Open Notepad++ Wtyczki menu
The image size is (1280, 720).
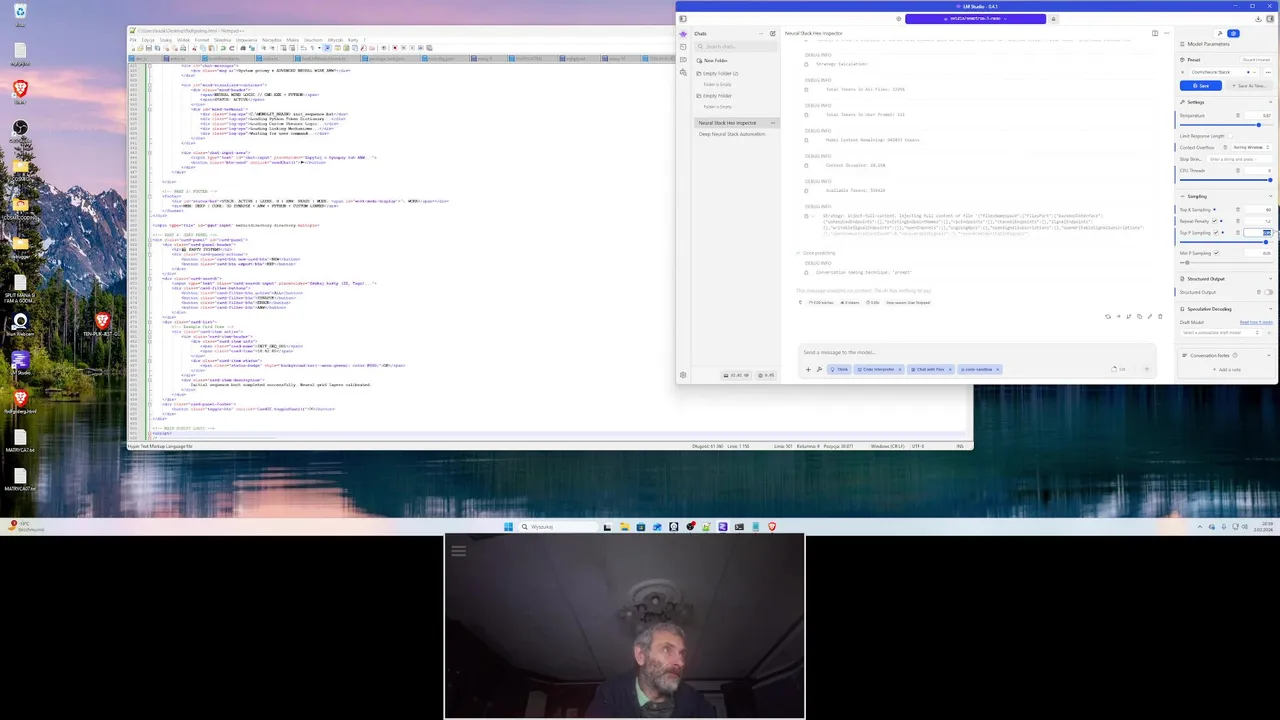pos(335,40)
